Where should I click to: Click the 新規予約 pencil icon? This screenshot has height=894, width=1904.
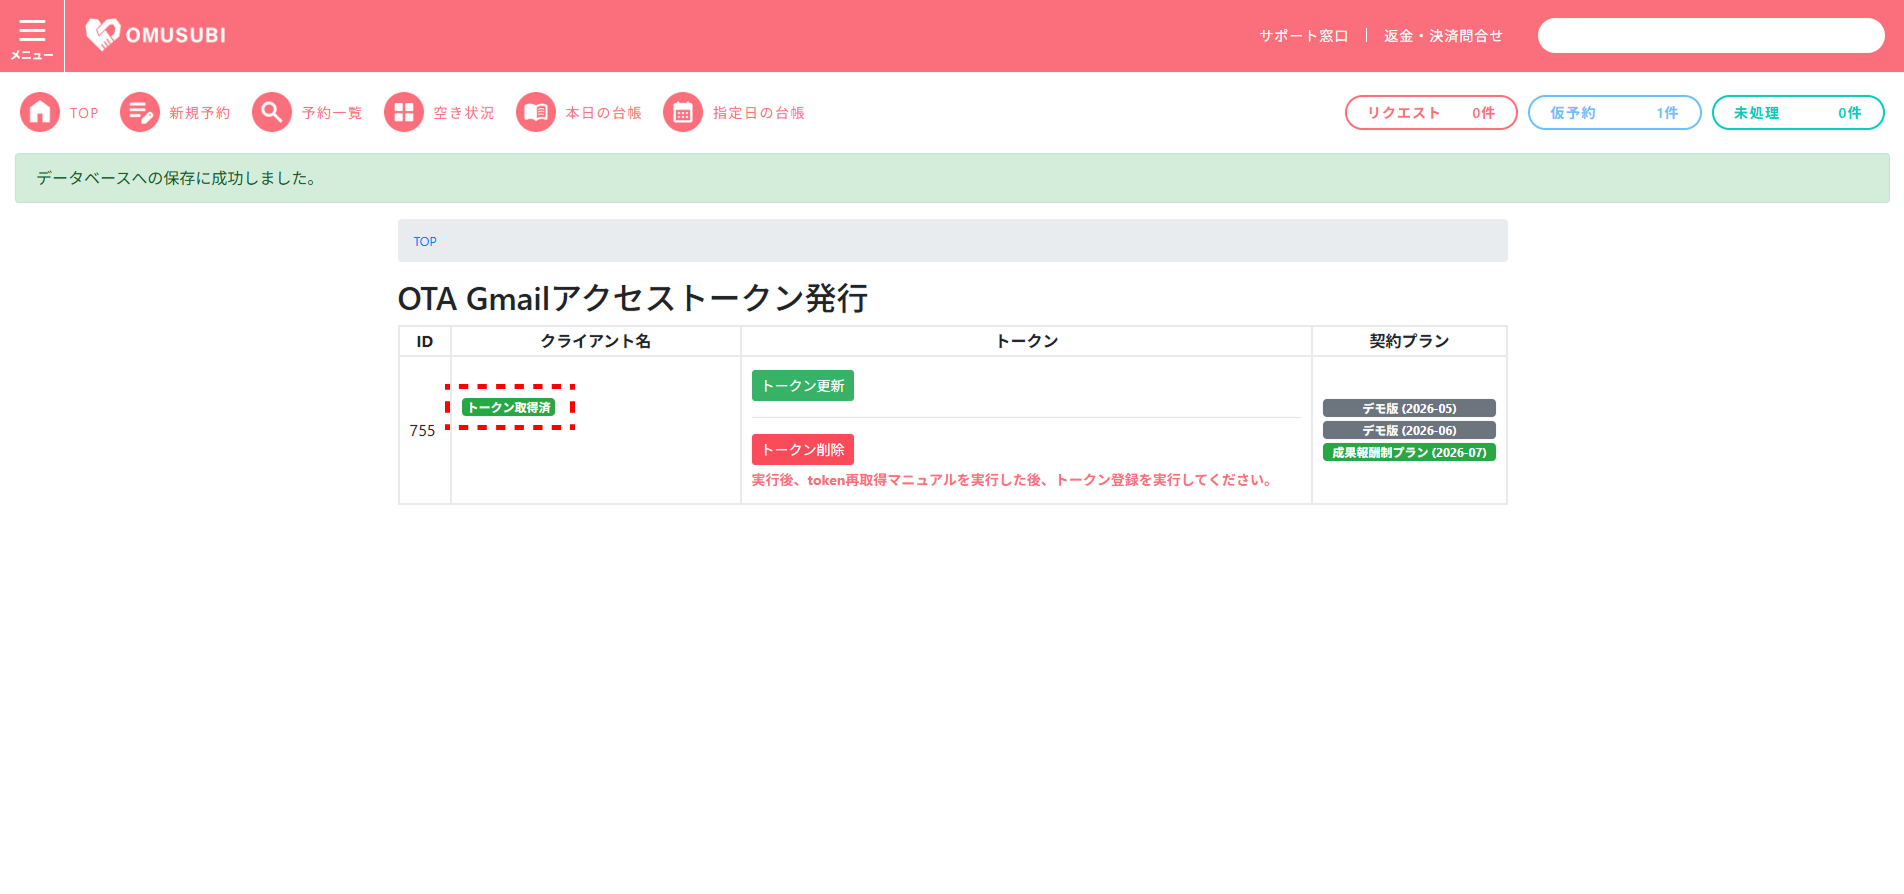[140, 113]
